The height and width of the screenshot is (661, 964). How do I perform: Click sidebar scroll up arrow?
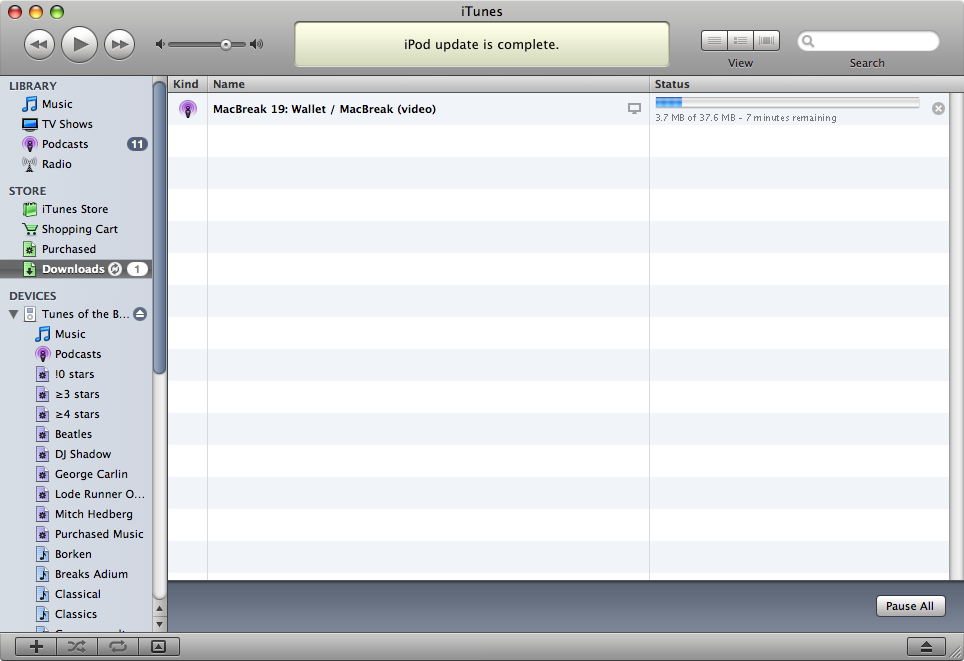tap(159, 609)
